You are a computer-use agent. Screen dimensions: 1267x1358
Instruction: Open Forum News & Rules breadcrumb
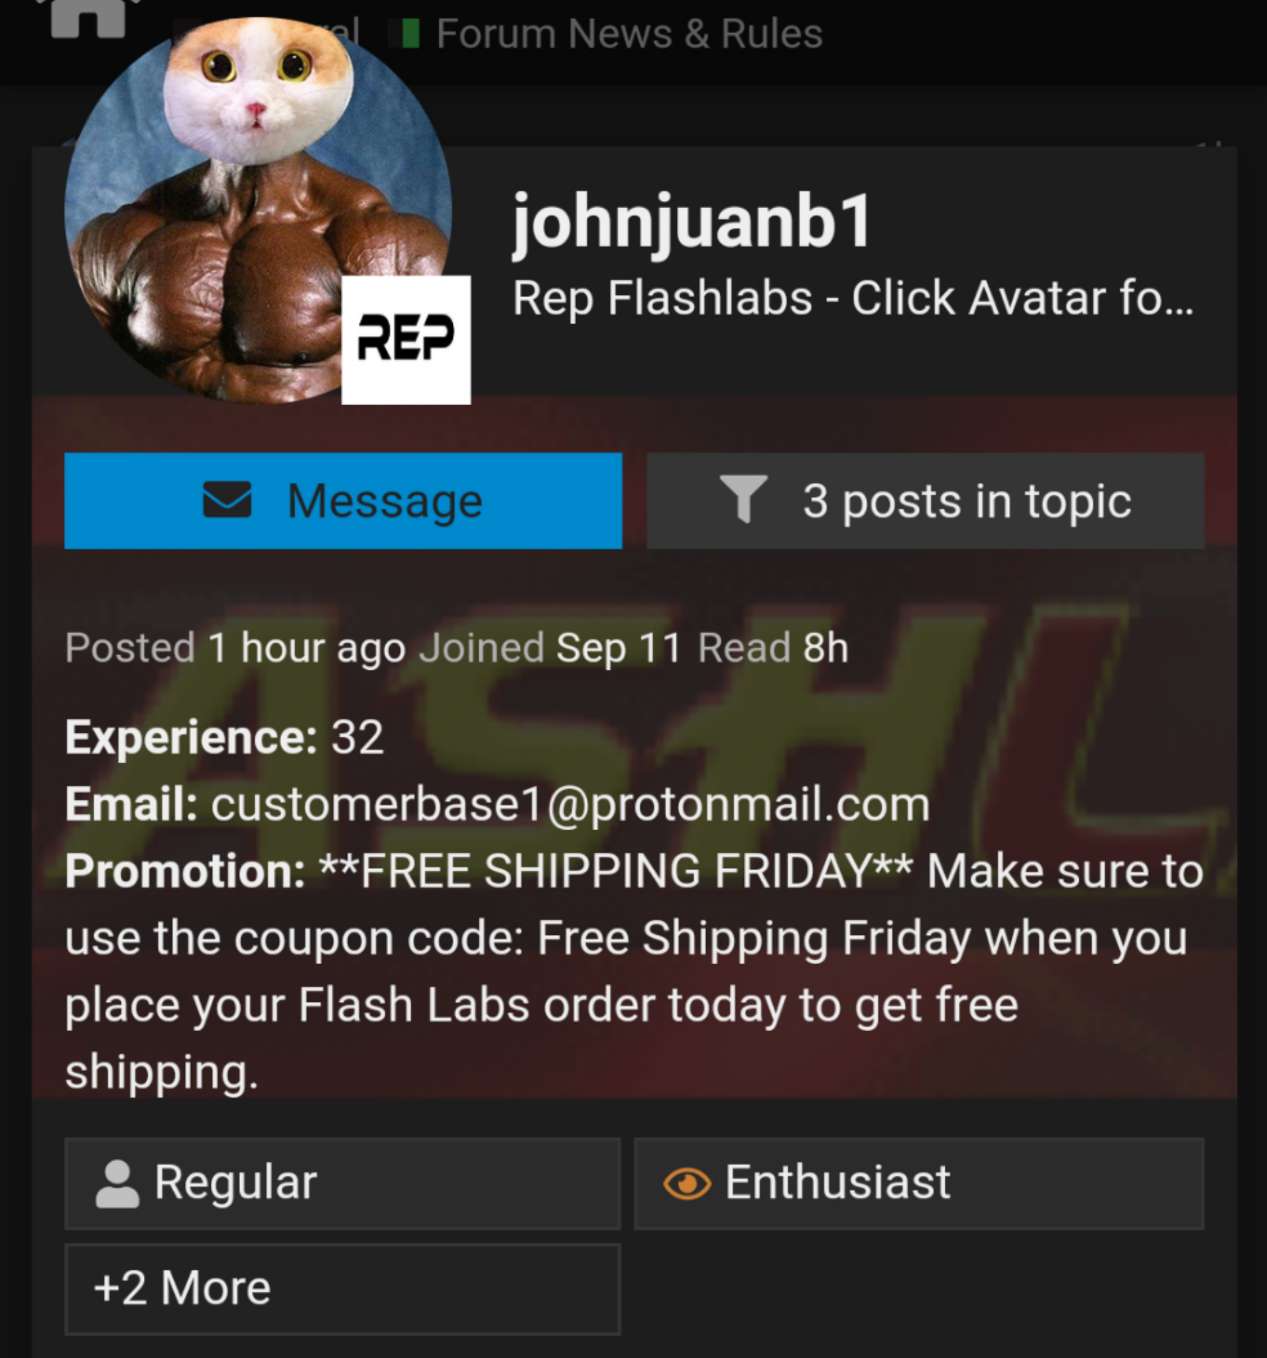pyautogui.click(x=629, y=34)
